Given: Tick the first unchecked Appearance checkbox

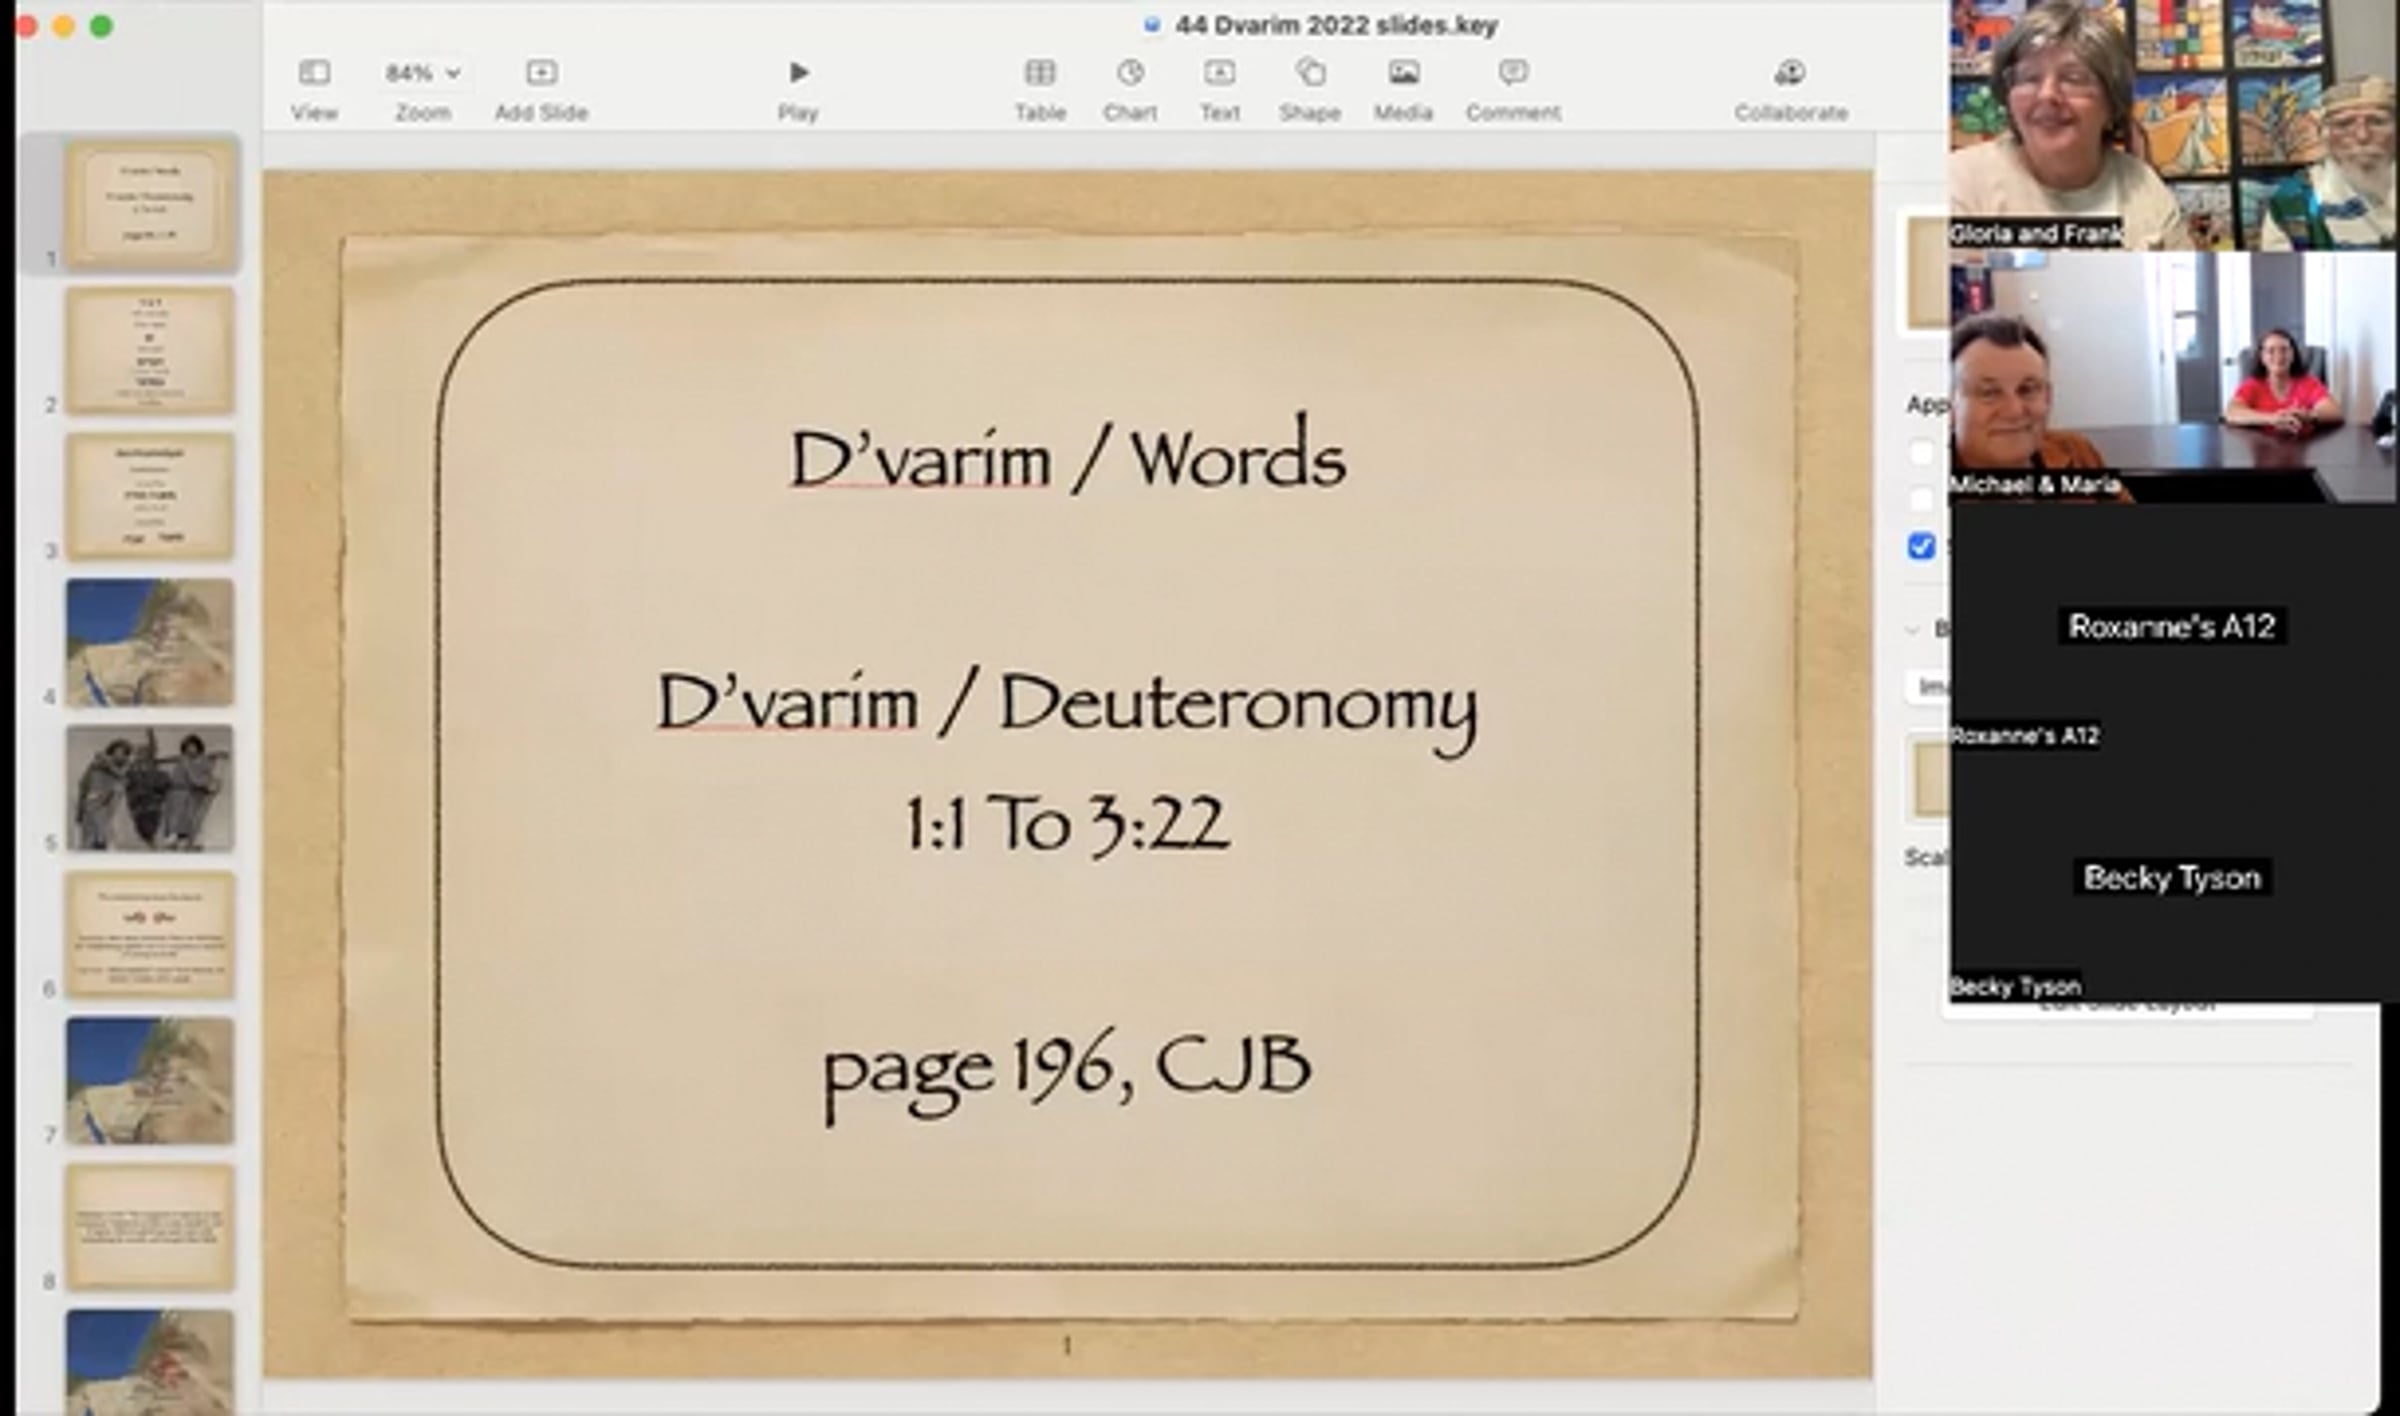Looking at the screenshot, I should [x=1921, y=453].
